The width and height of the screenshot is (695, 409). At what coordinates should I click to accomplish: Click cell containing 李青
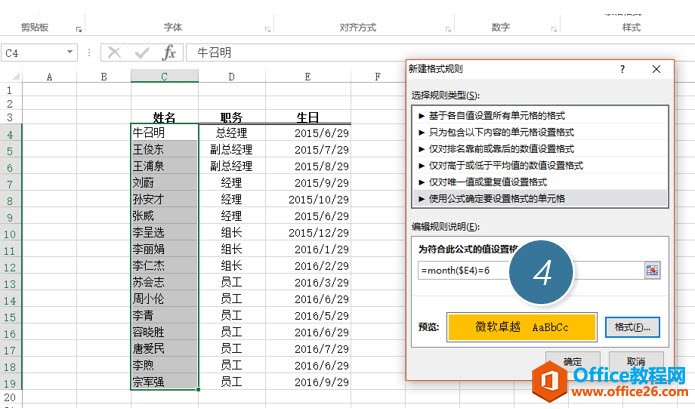[164, 316]
